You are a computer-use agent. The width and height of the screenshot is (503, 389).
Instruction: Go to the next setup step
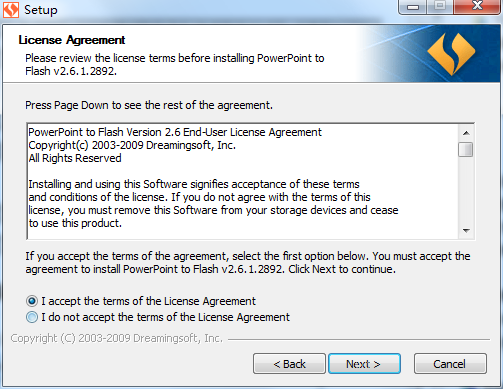[364, 364]
